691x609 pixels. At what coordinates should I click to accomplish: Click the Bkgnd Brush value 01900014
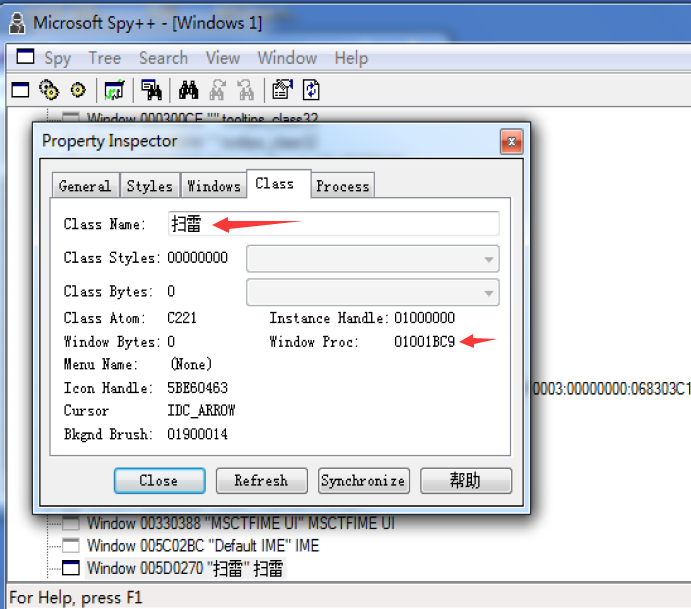pyautogui.click(x=197, y=434)
